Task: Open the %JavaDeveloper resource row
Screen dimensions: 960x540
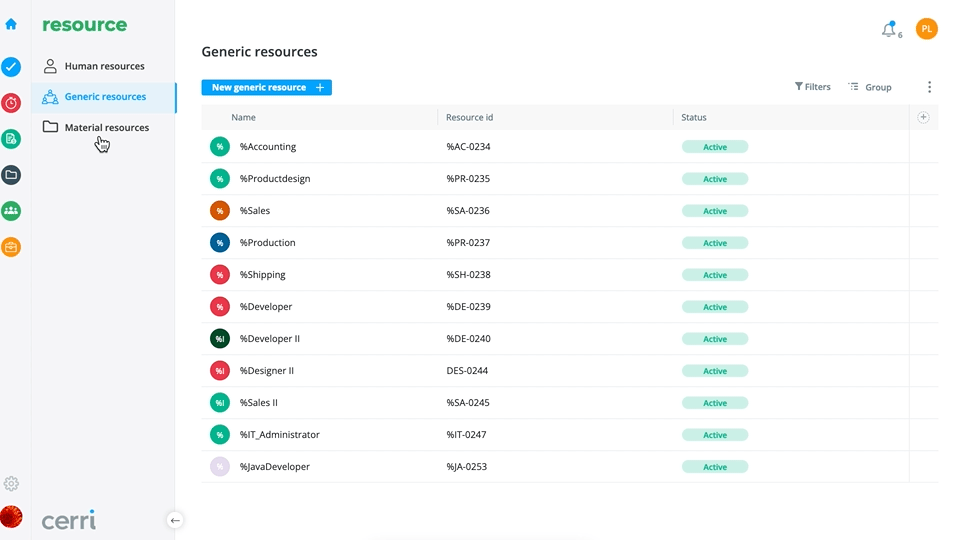Action: [569, 467]
